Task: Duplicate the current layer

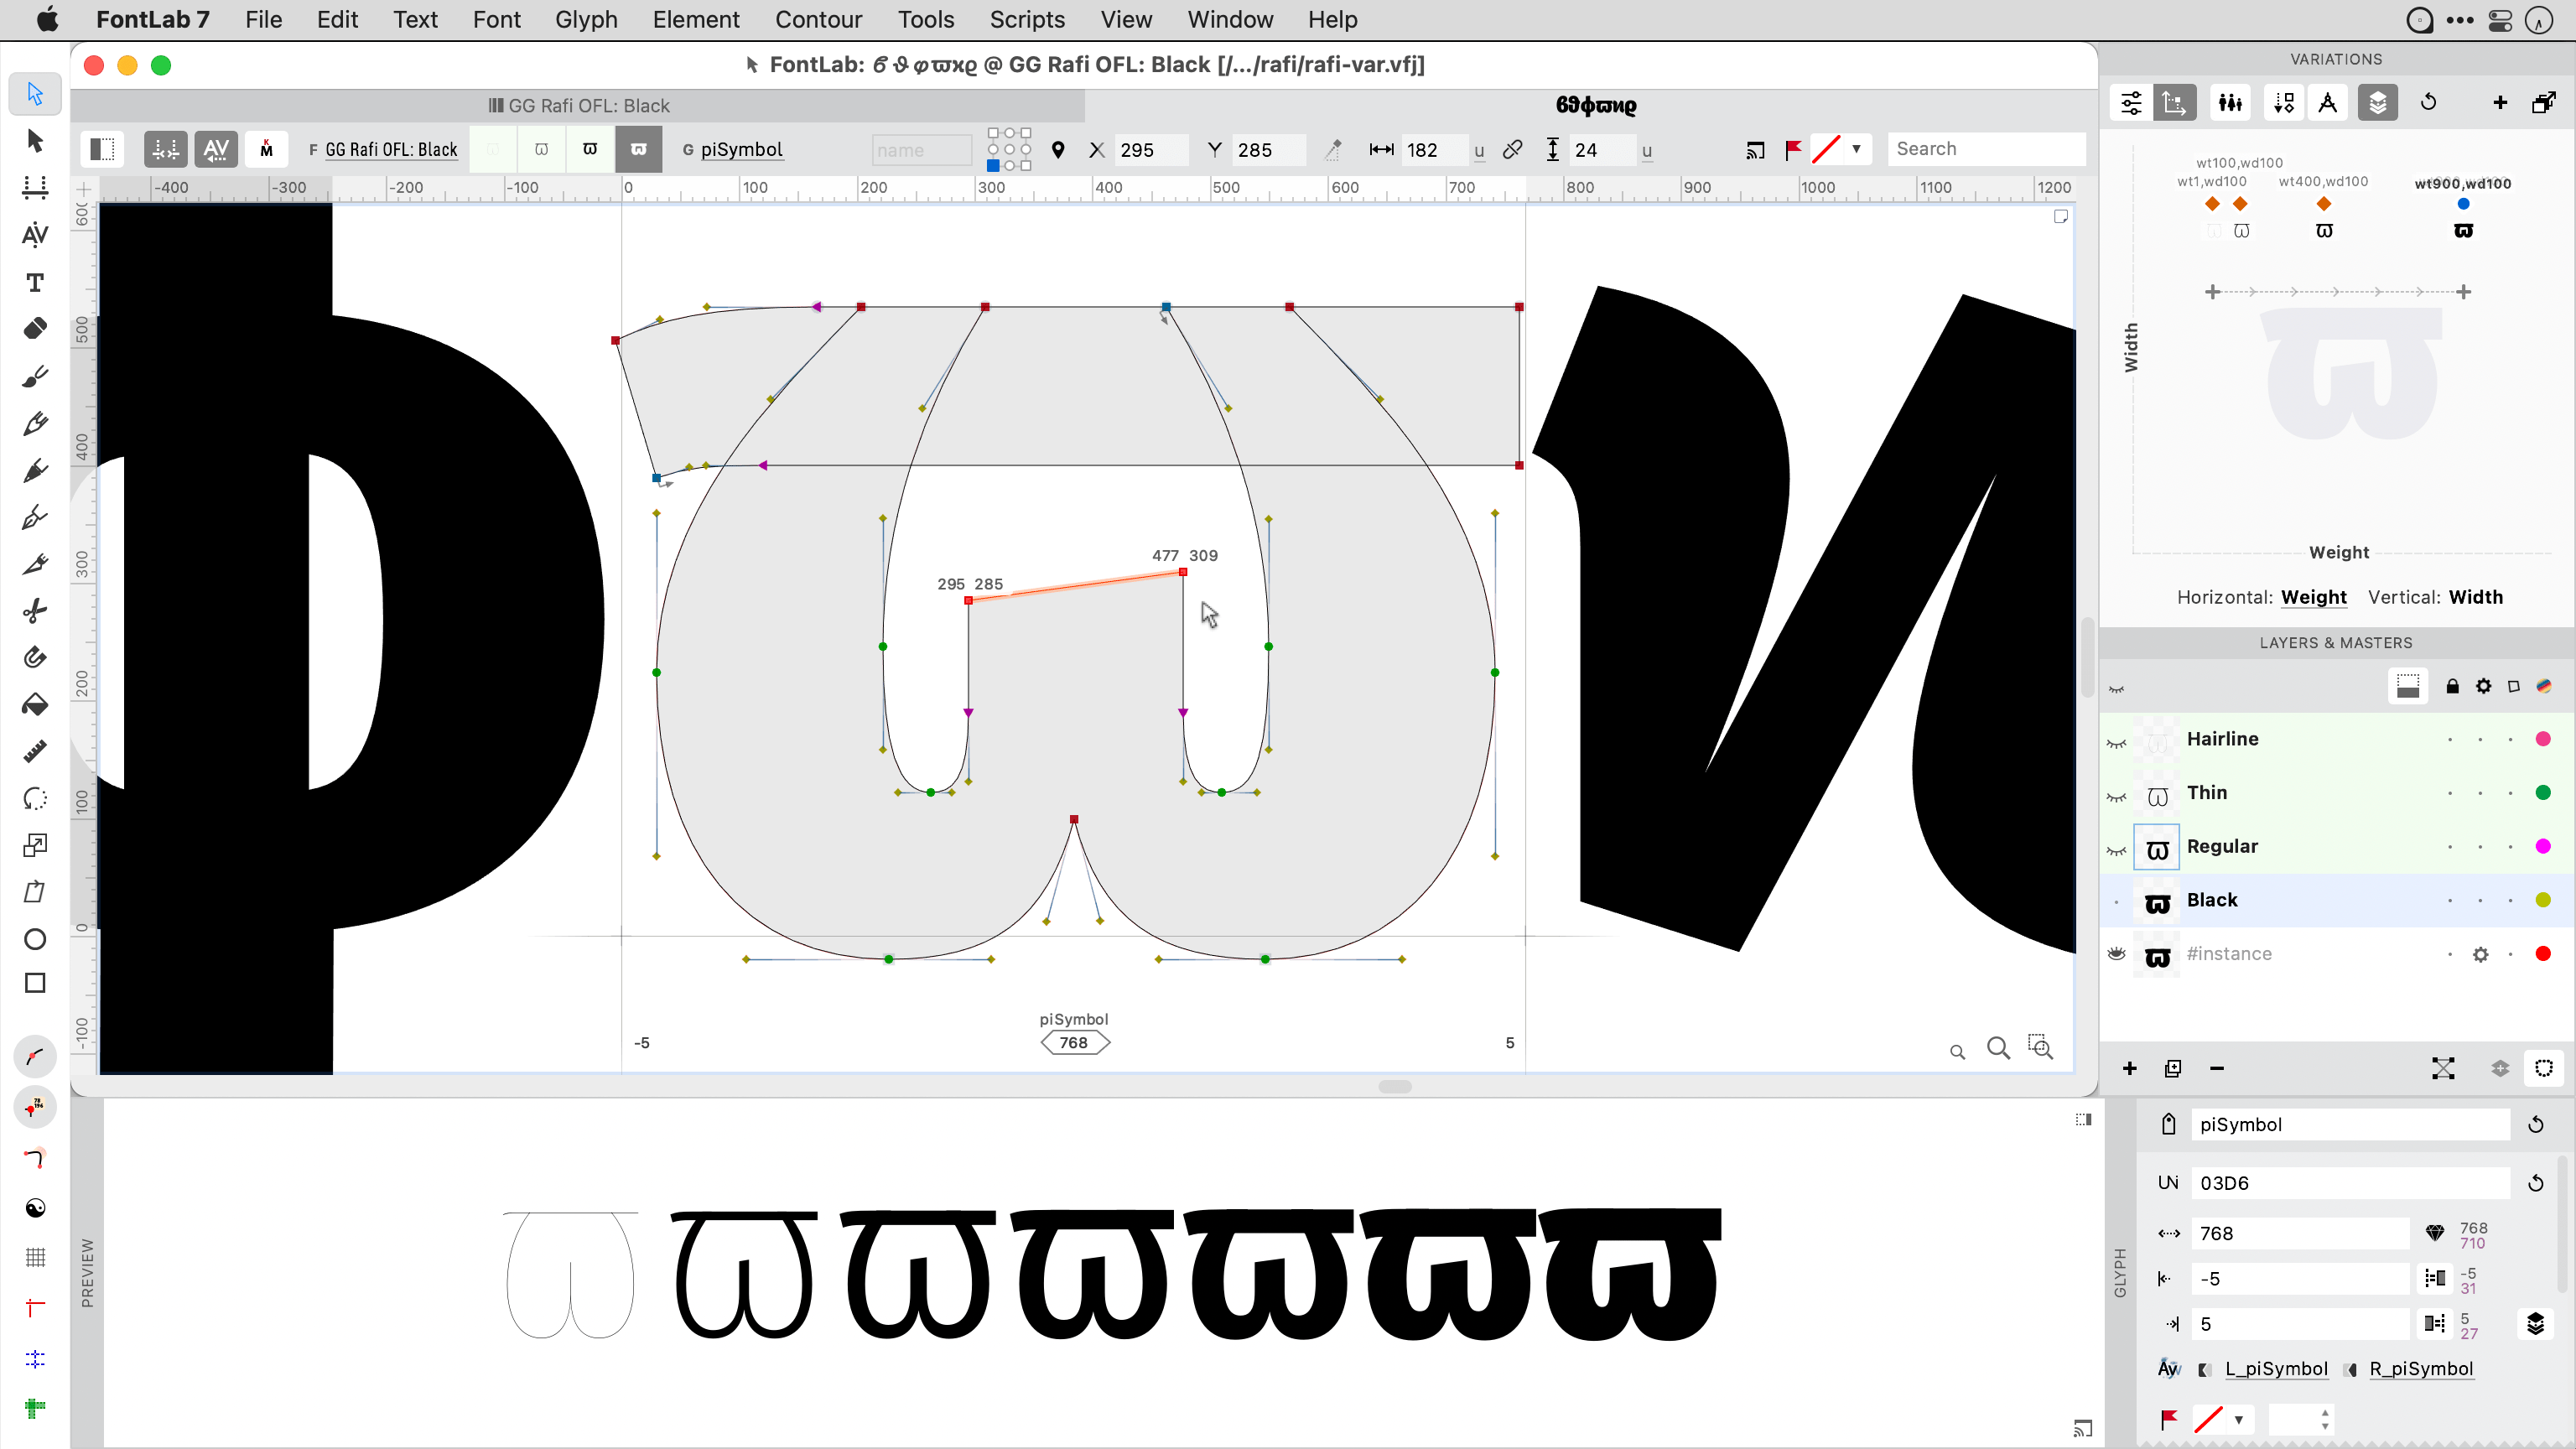Action: (x=2173, y=1068)
